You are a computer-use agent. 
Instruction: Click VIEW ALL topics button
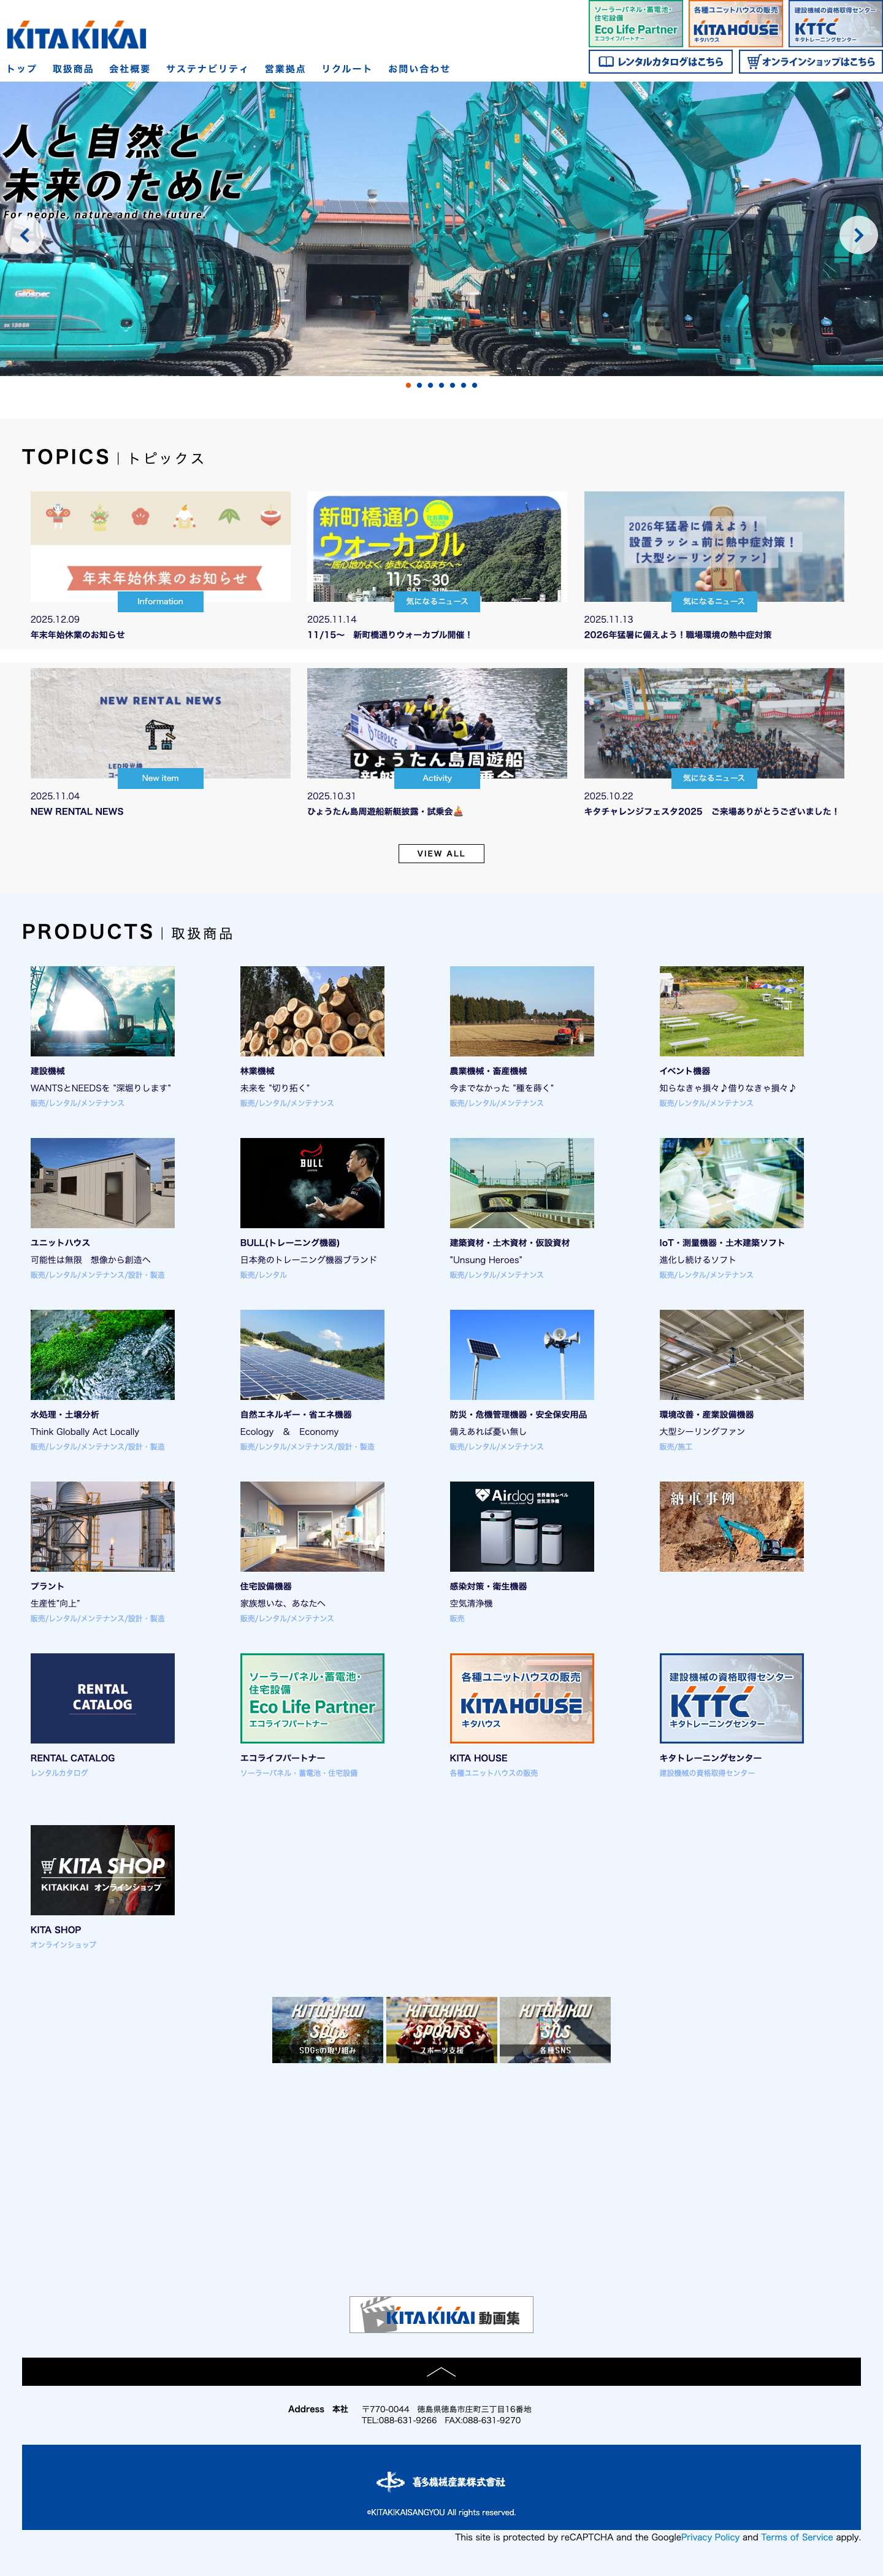coord(441,853)
